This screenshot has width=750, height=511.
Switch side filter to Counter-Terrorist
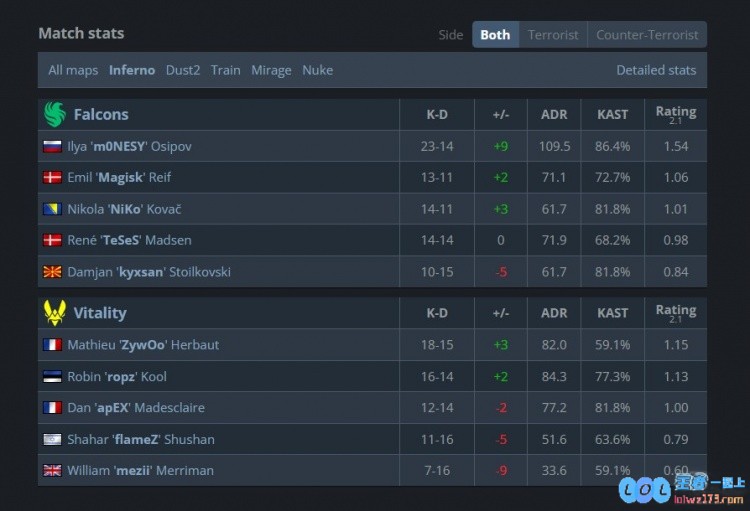pyautogui.click(x=647, y=34)
